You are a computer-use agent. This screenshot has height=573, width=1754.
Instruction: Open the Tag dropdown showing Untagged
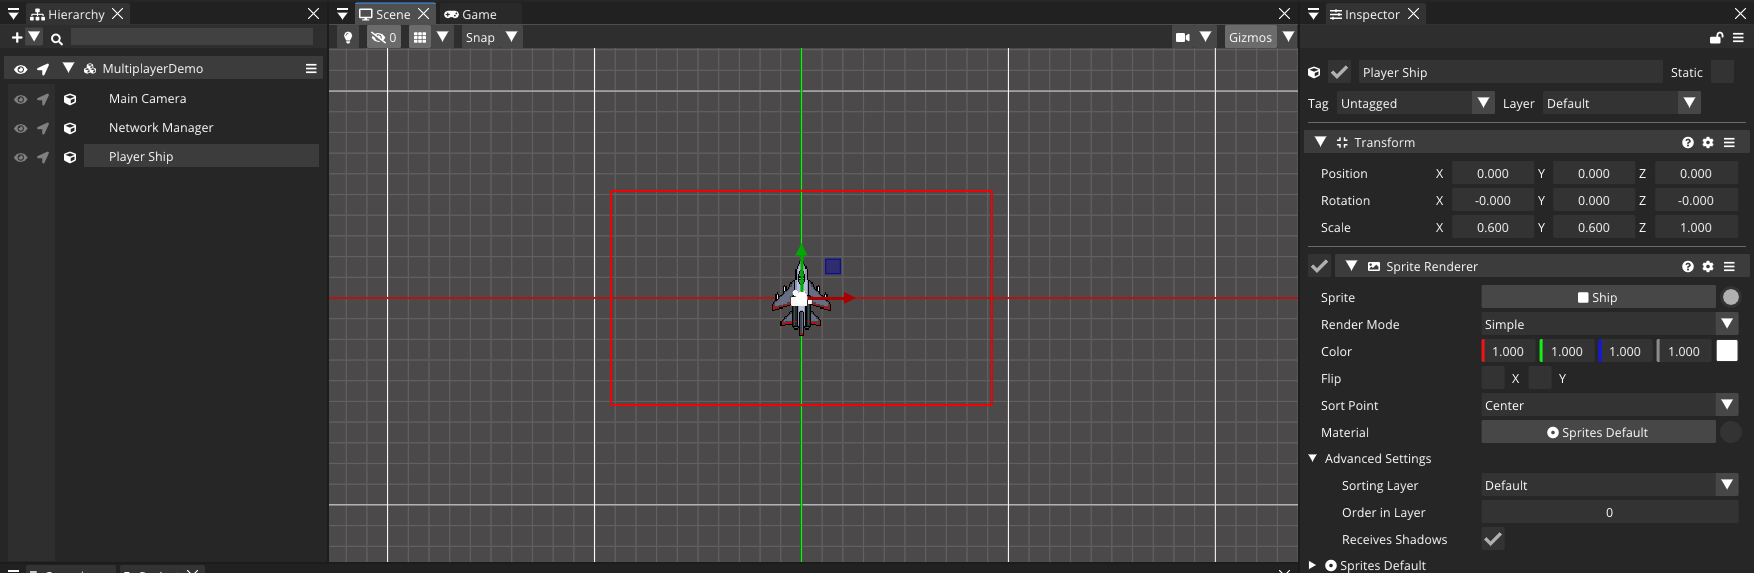pos(1415,103)
